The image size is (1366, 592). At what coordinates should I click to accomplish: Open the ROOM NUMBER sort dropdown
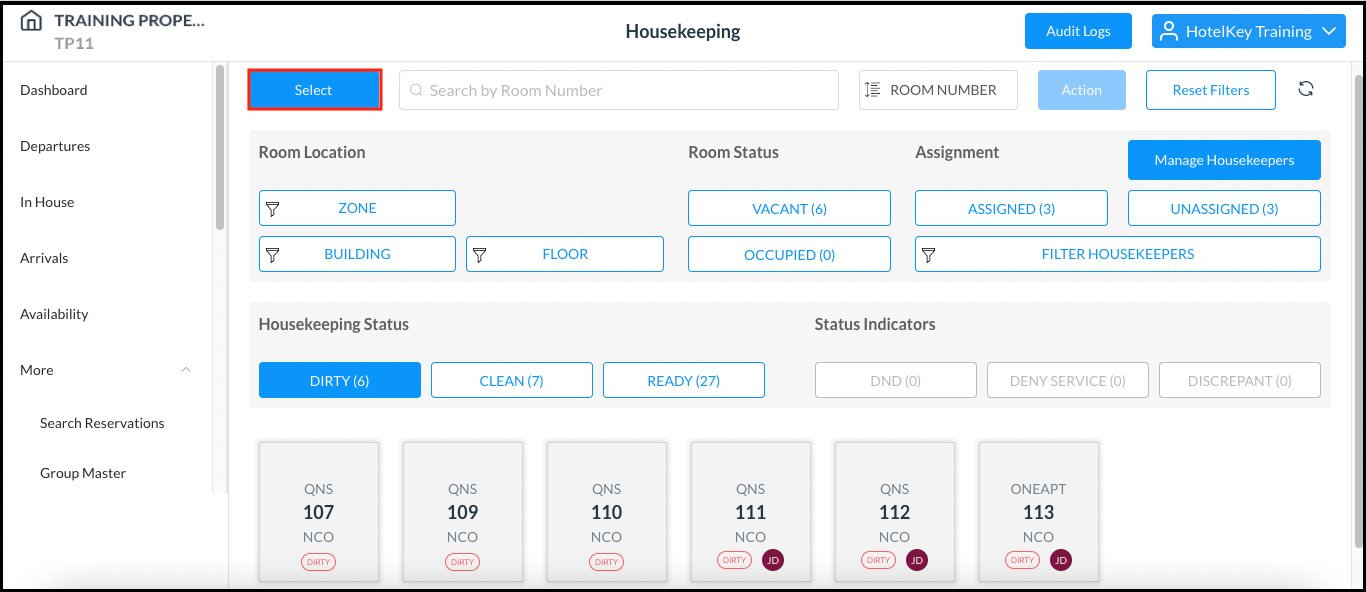tap(937, 90)
